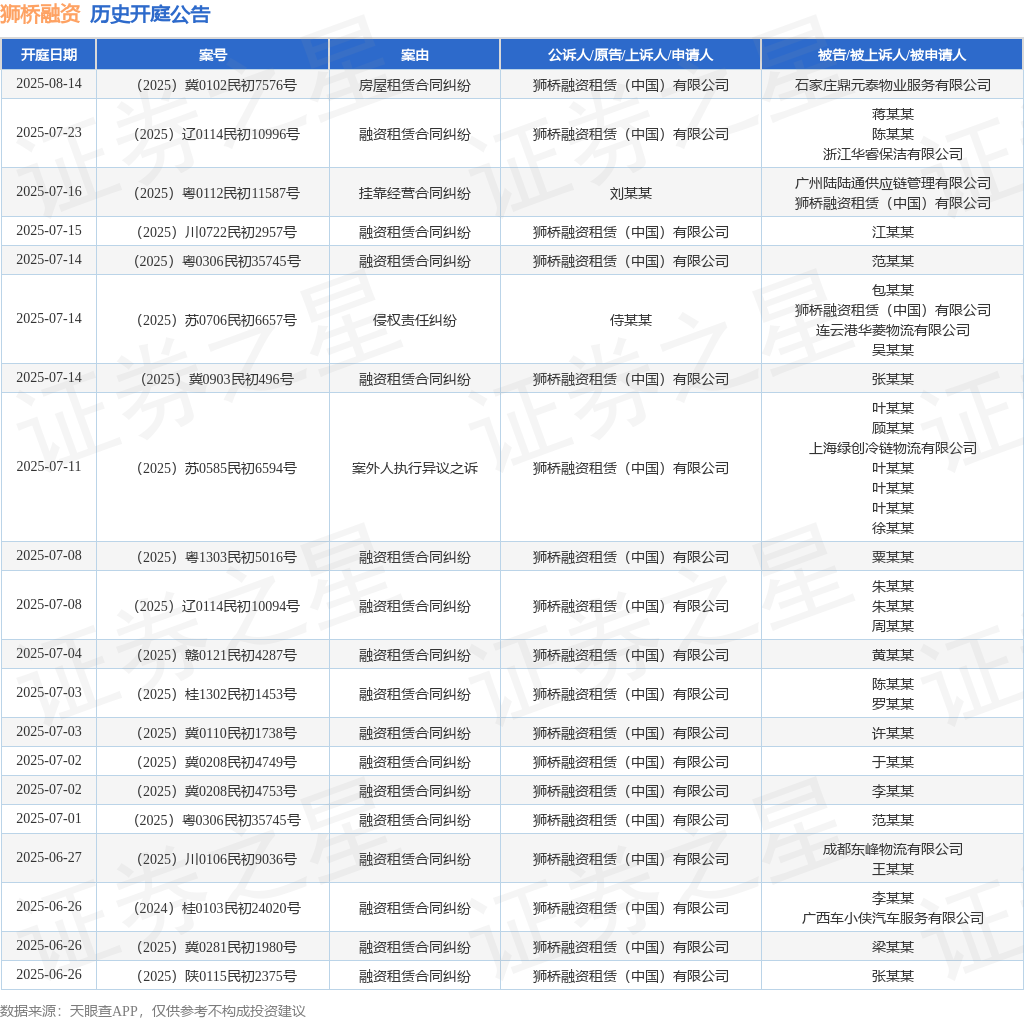Click defendant 徐某某
Viewport: 1024px width, 1020px height.
(892, 528)
